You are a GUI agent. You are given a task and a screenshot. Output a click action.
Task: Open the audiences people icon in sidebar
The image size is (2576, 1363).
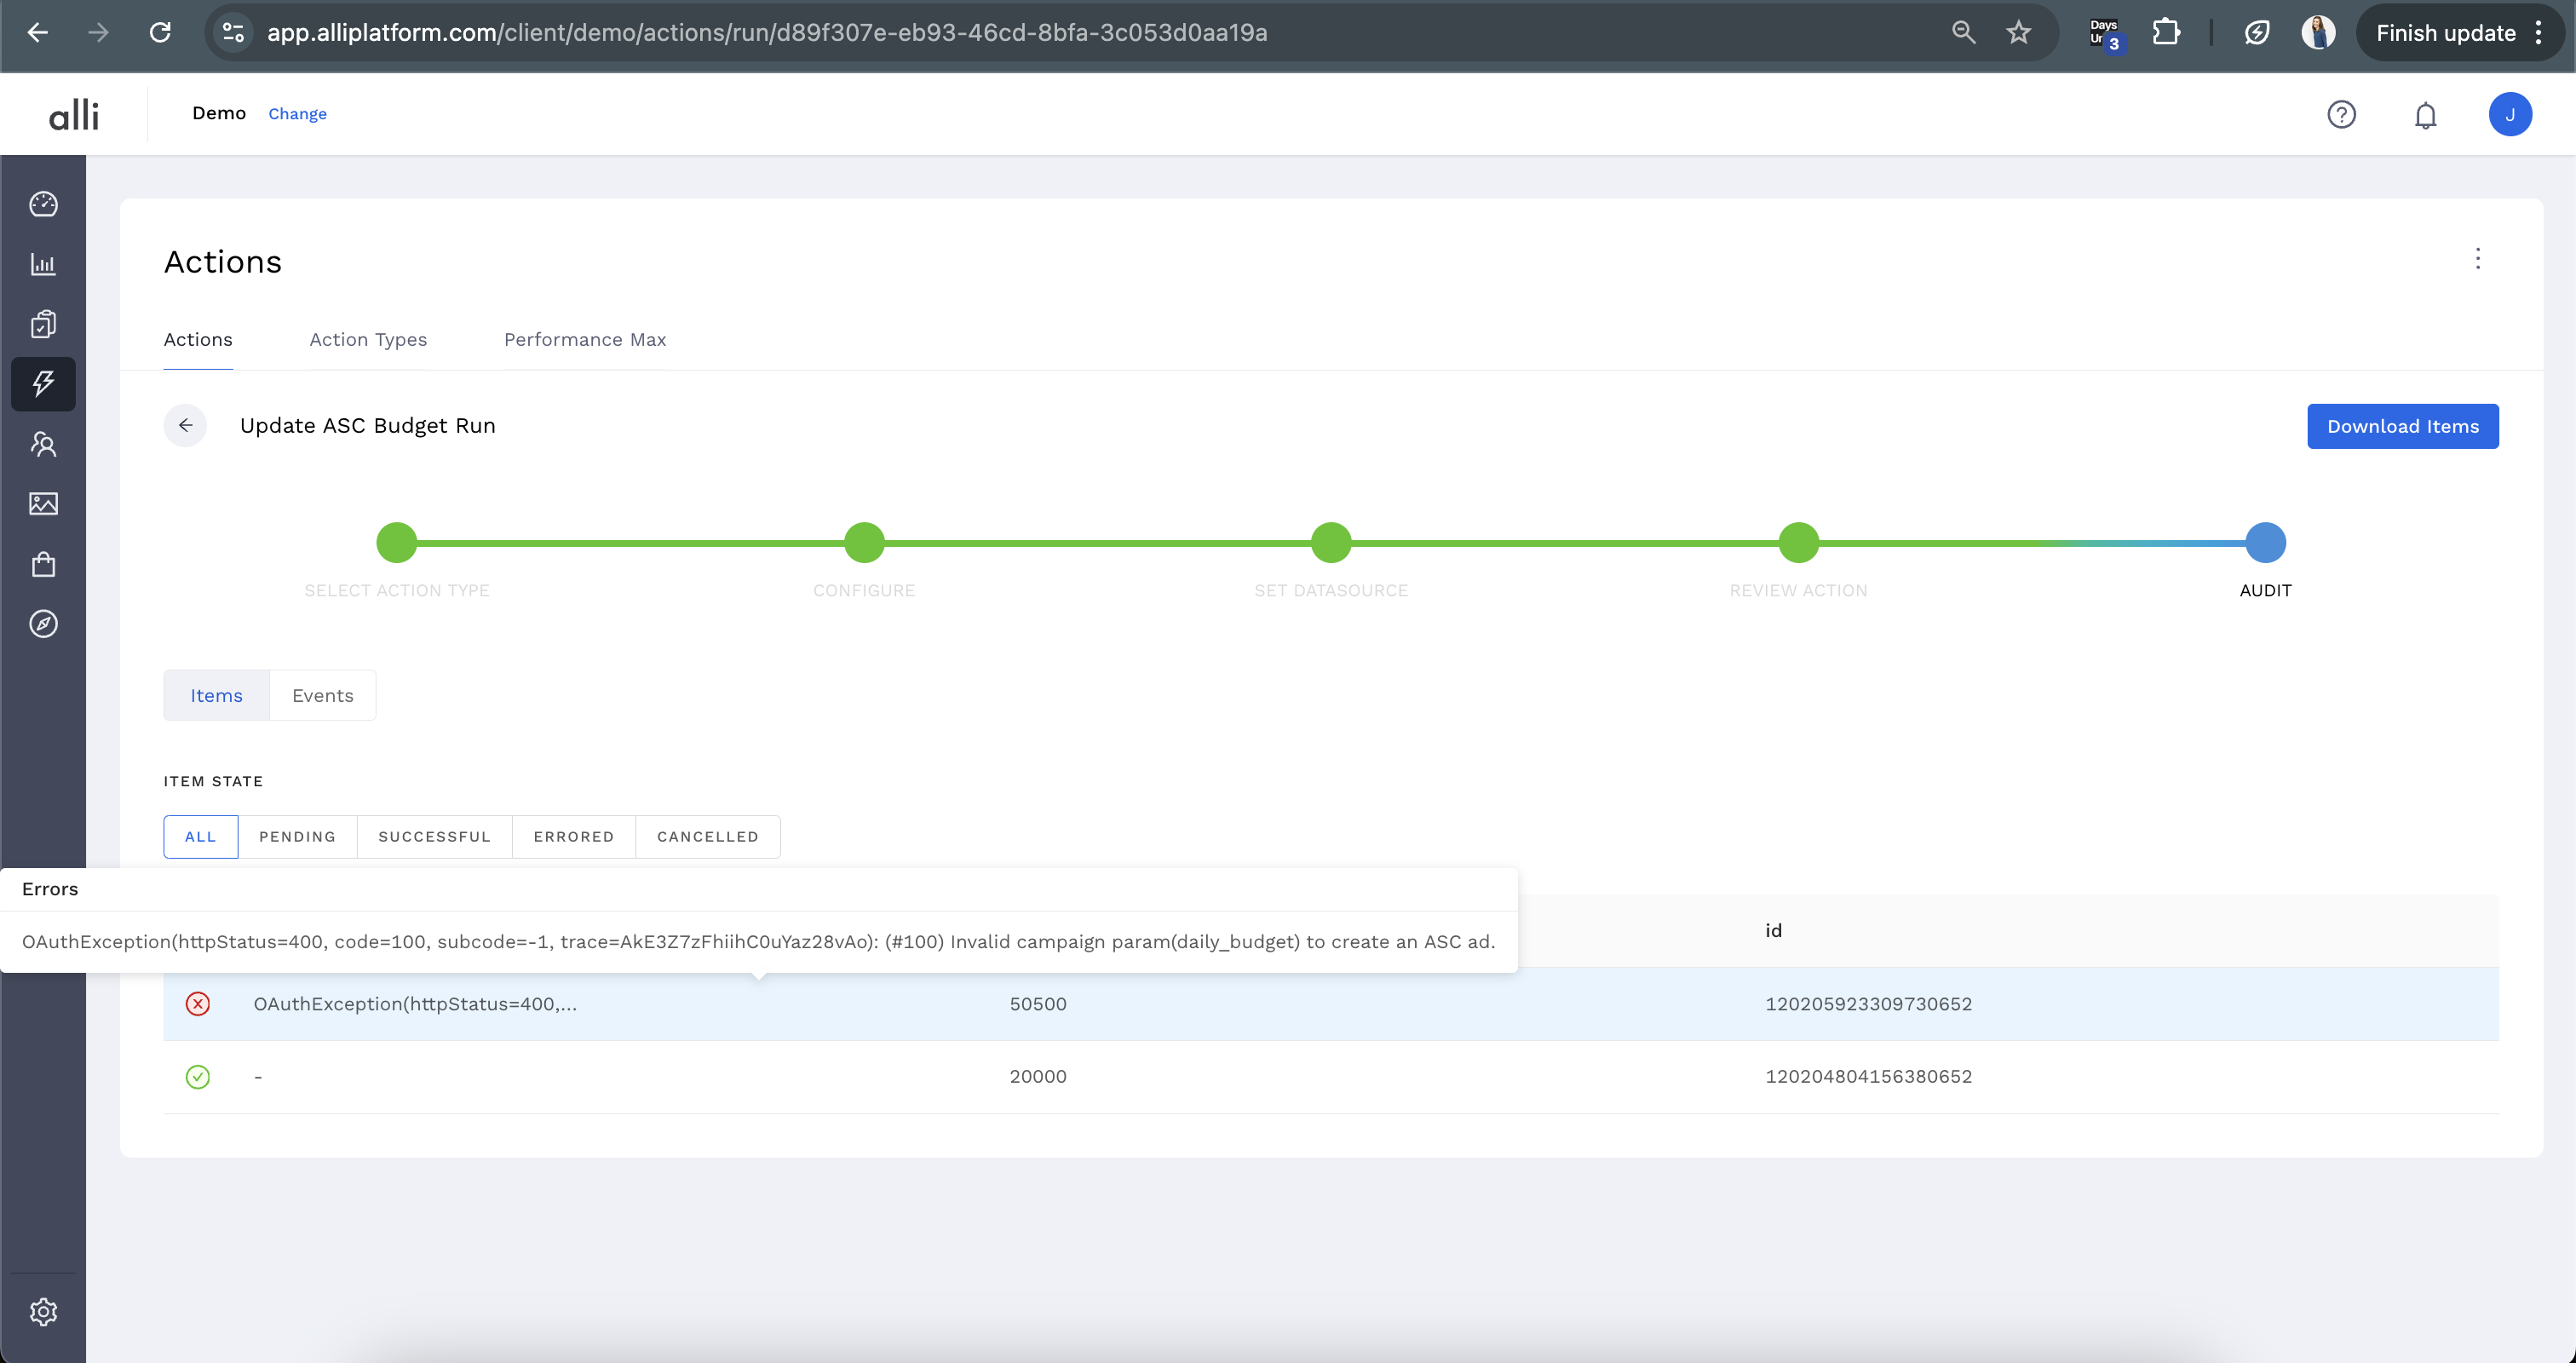pyautogui.click(x=43, y=444)
